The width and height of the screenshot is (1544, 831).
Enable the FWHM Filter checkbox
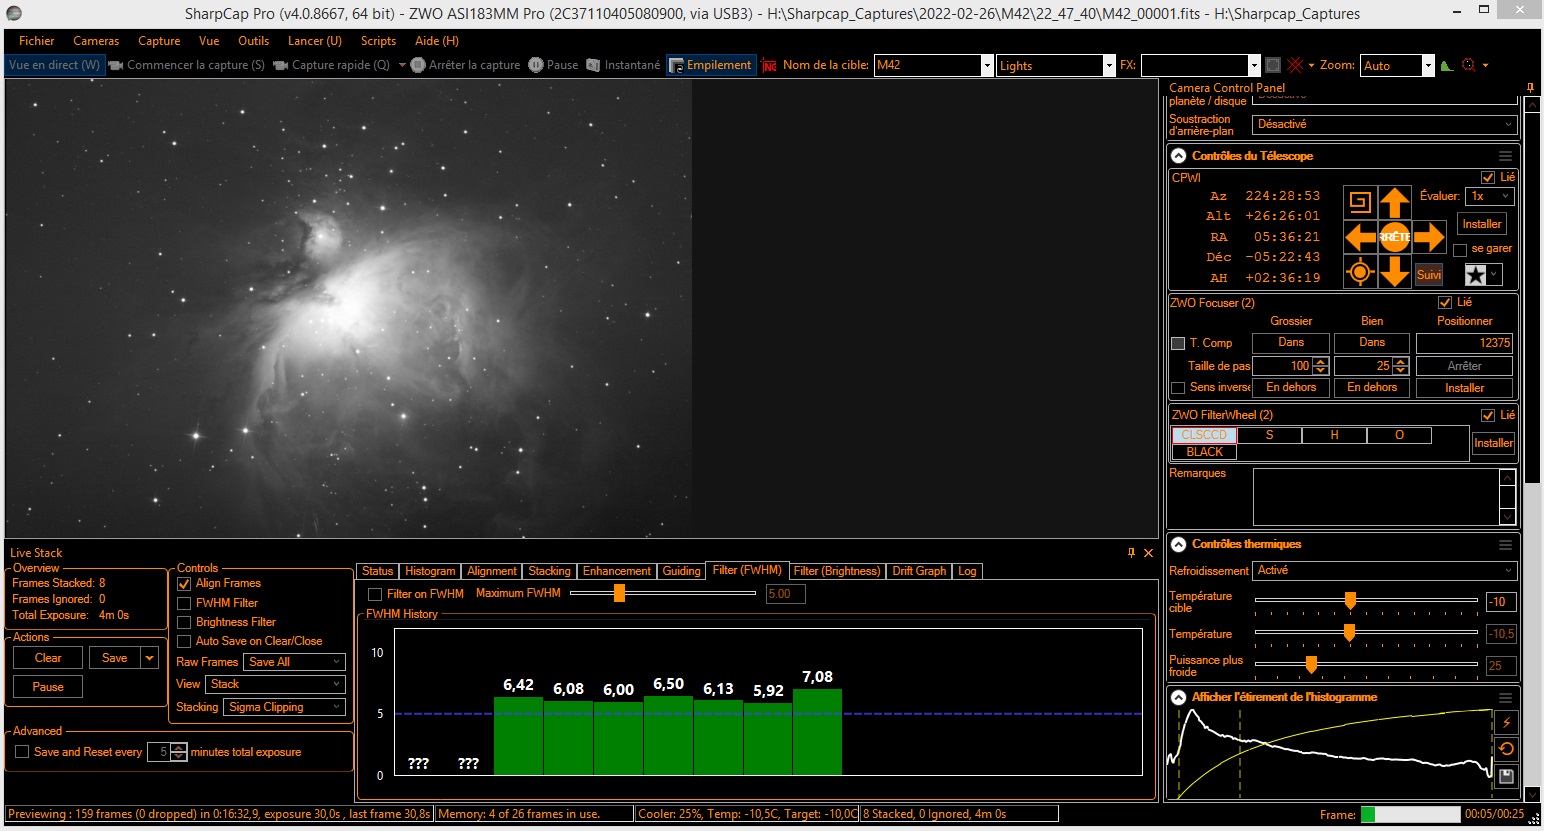[x=184, y=604]
